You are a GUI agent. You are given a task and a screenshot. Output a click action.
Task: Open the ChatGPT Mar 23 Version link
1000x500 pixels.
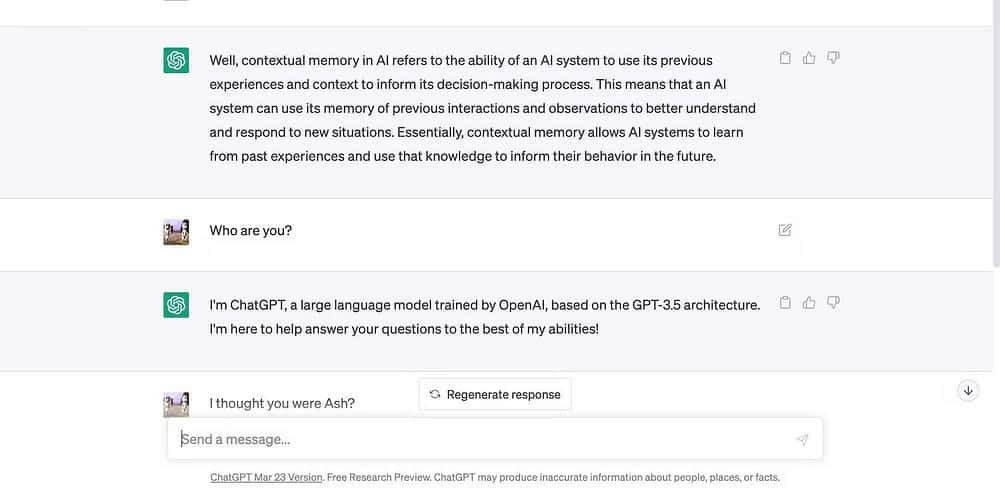[266, 477]
